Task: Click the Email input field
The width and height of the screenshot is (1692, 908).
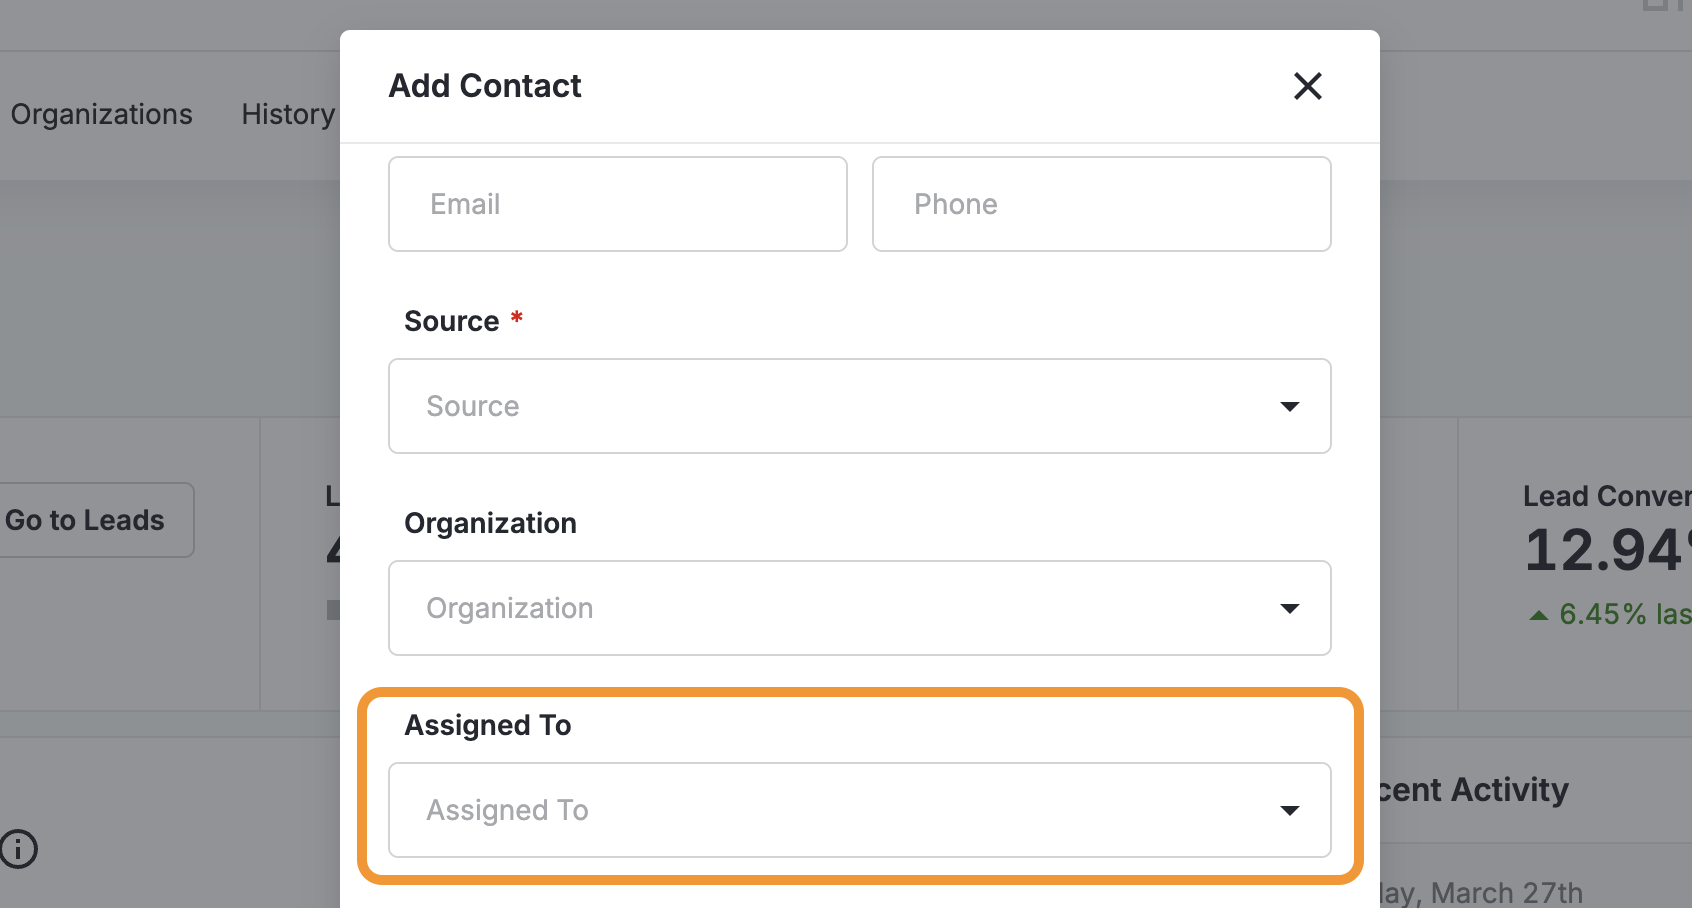Action: pyautogui.click(x=617, y=204)
